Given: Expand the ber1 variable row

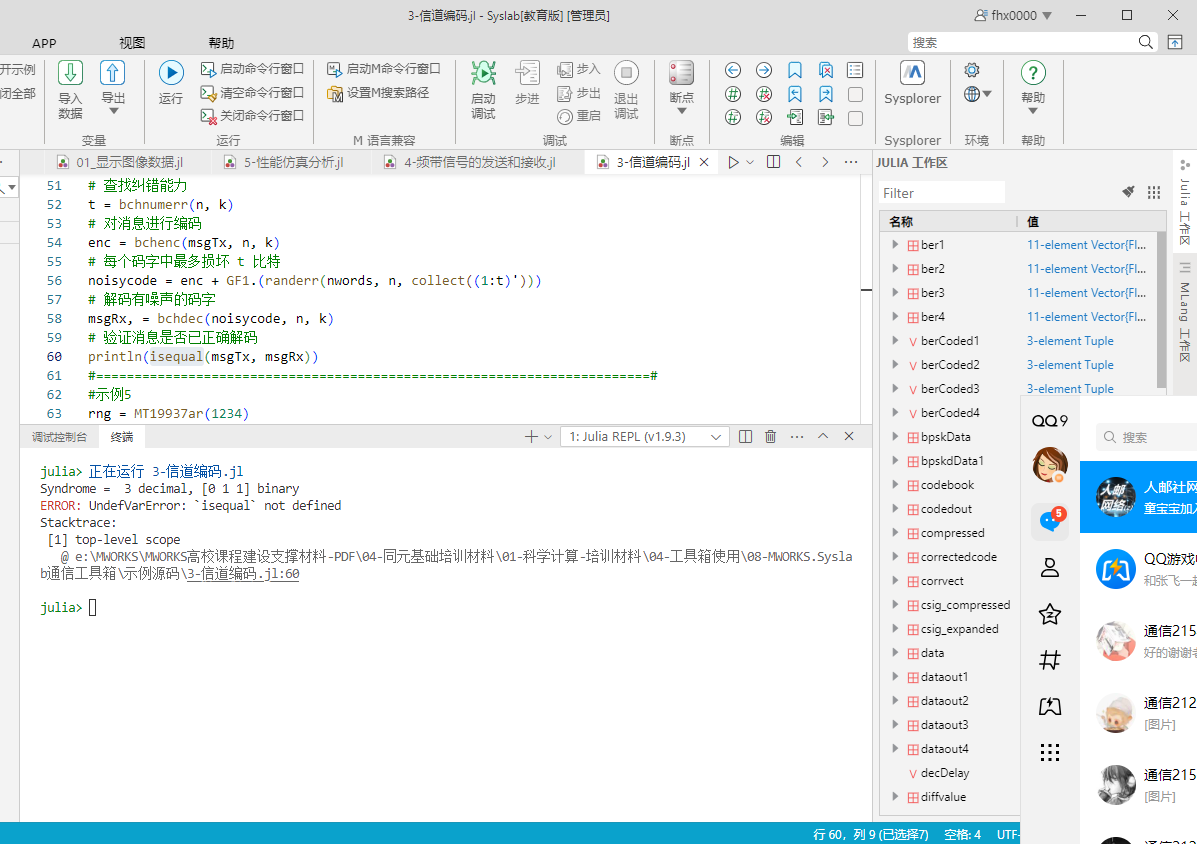Looking at the screenshot, I should pyautogui.click(x=895, y=245).
